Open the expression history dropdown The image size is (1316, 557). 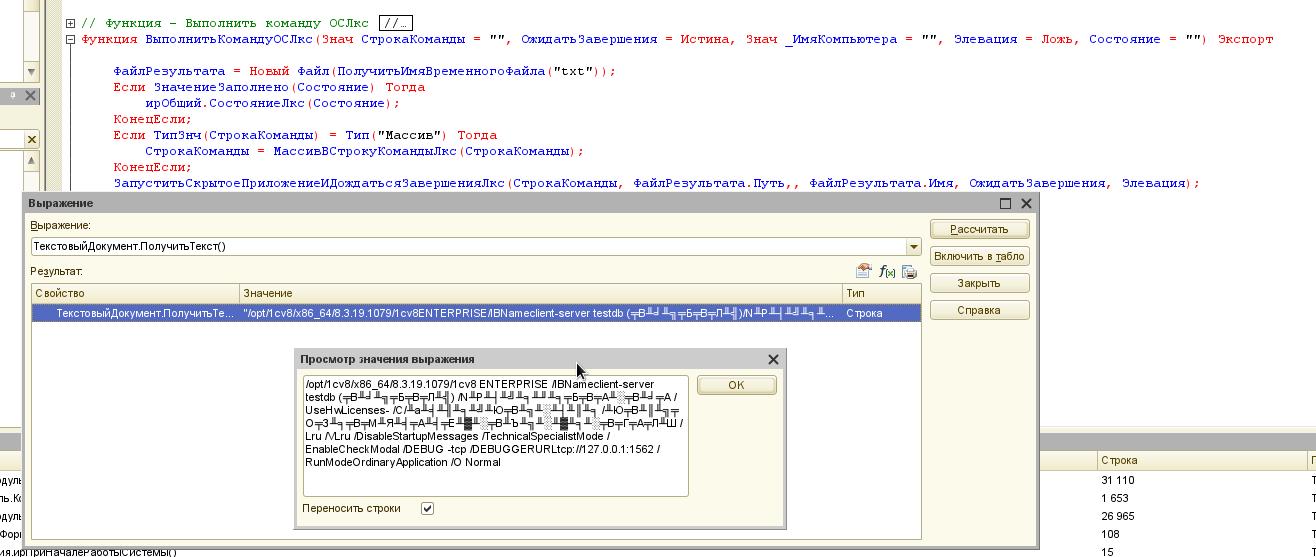(x=913, y=247)
